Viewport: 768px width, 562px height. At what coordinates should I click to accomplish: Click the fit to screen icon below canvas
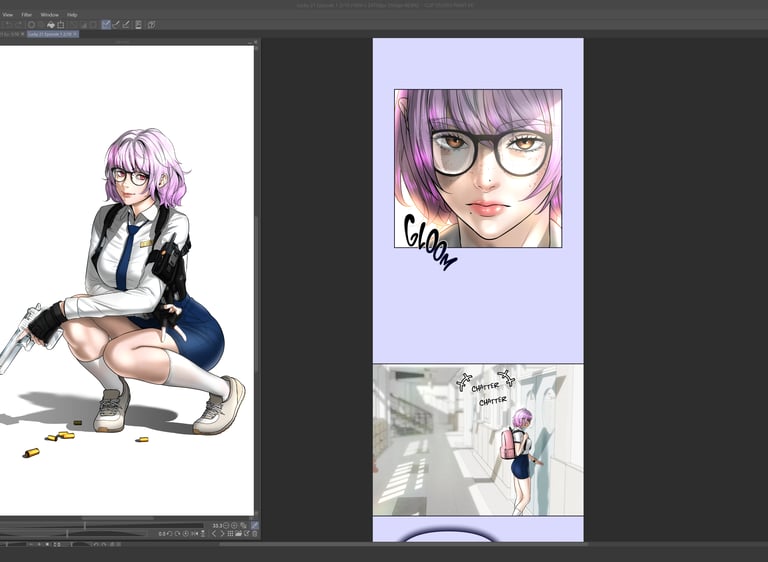tap(243, 526)
